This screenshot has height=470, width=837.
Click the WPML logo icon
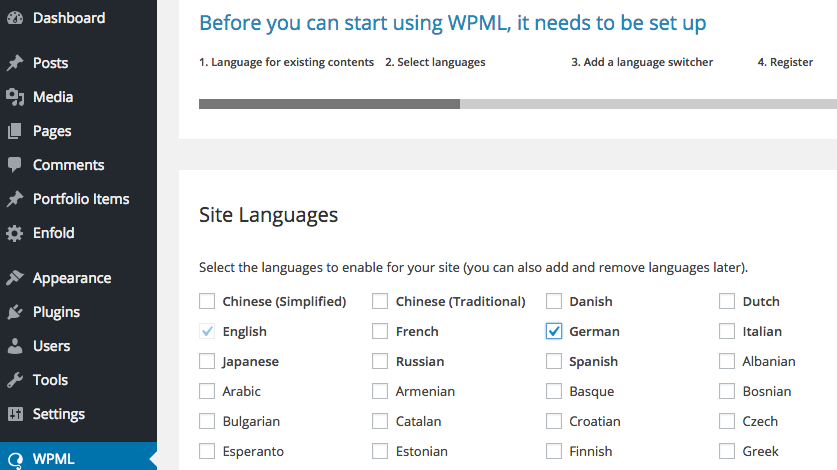tap(15, 460)
